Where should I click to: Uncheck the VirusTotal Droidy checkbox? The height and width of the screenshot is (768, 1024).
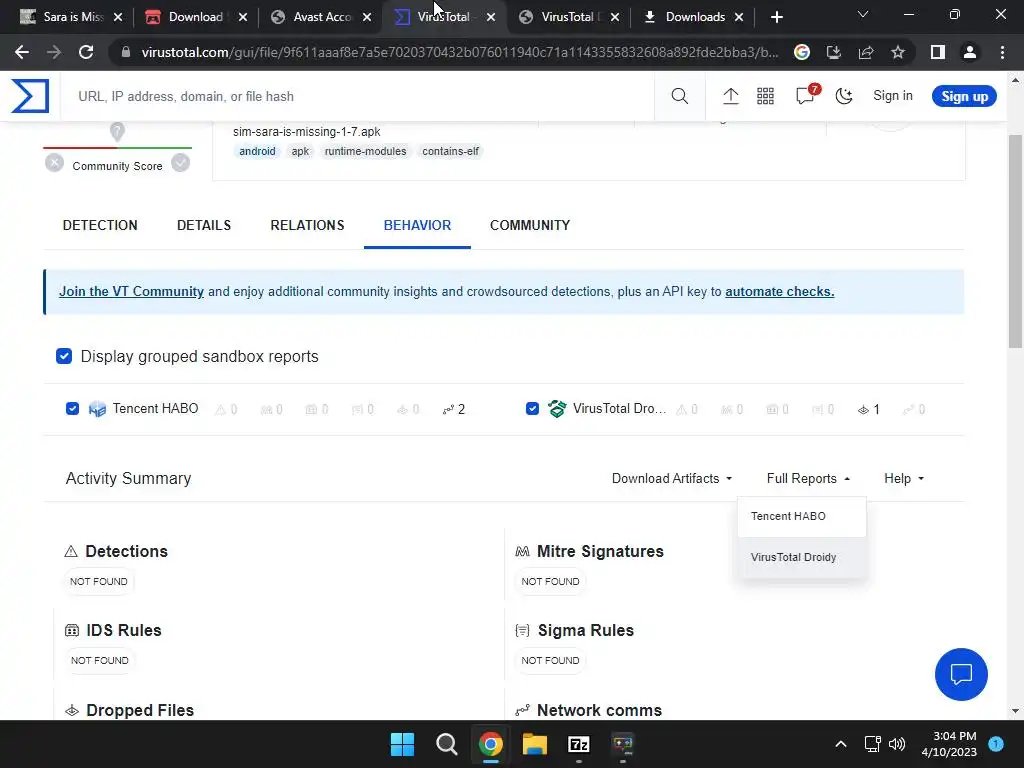(532, 409)
